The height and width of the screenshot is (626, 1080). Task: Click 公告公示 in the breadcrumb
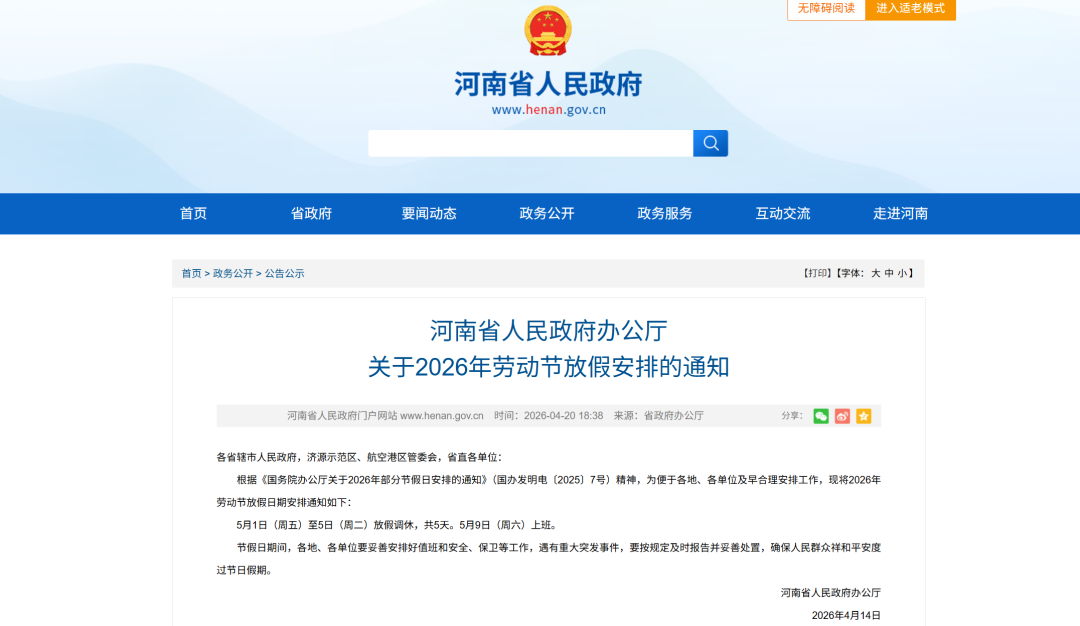click(x=284, y=273)
